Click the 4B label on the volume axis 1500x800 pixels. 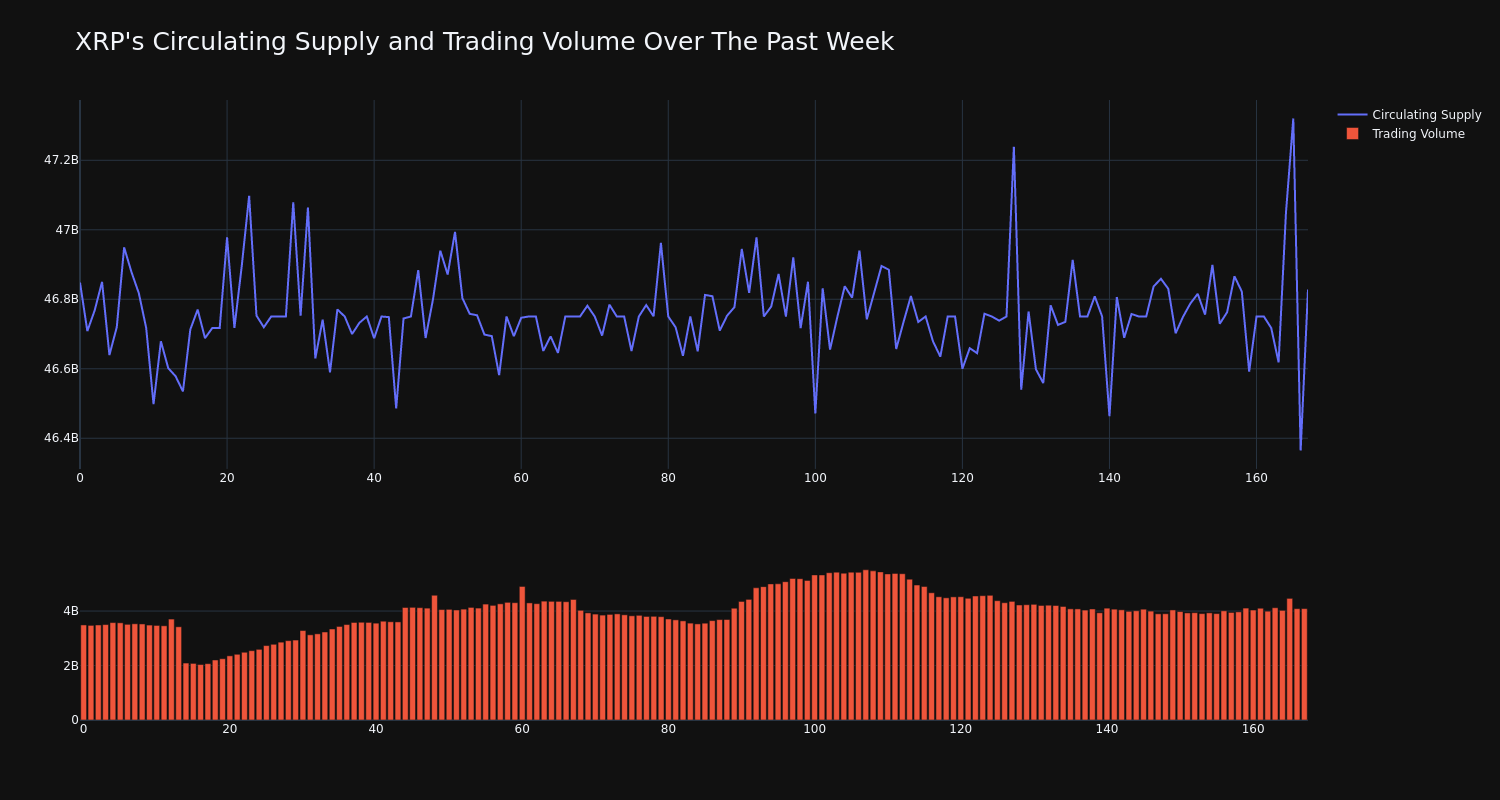tap(71, 611)
